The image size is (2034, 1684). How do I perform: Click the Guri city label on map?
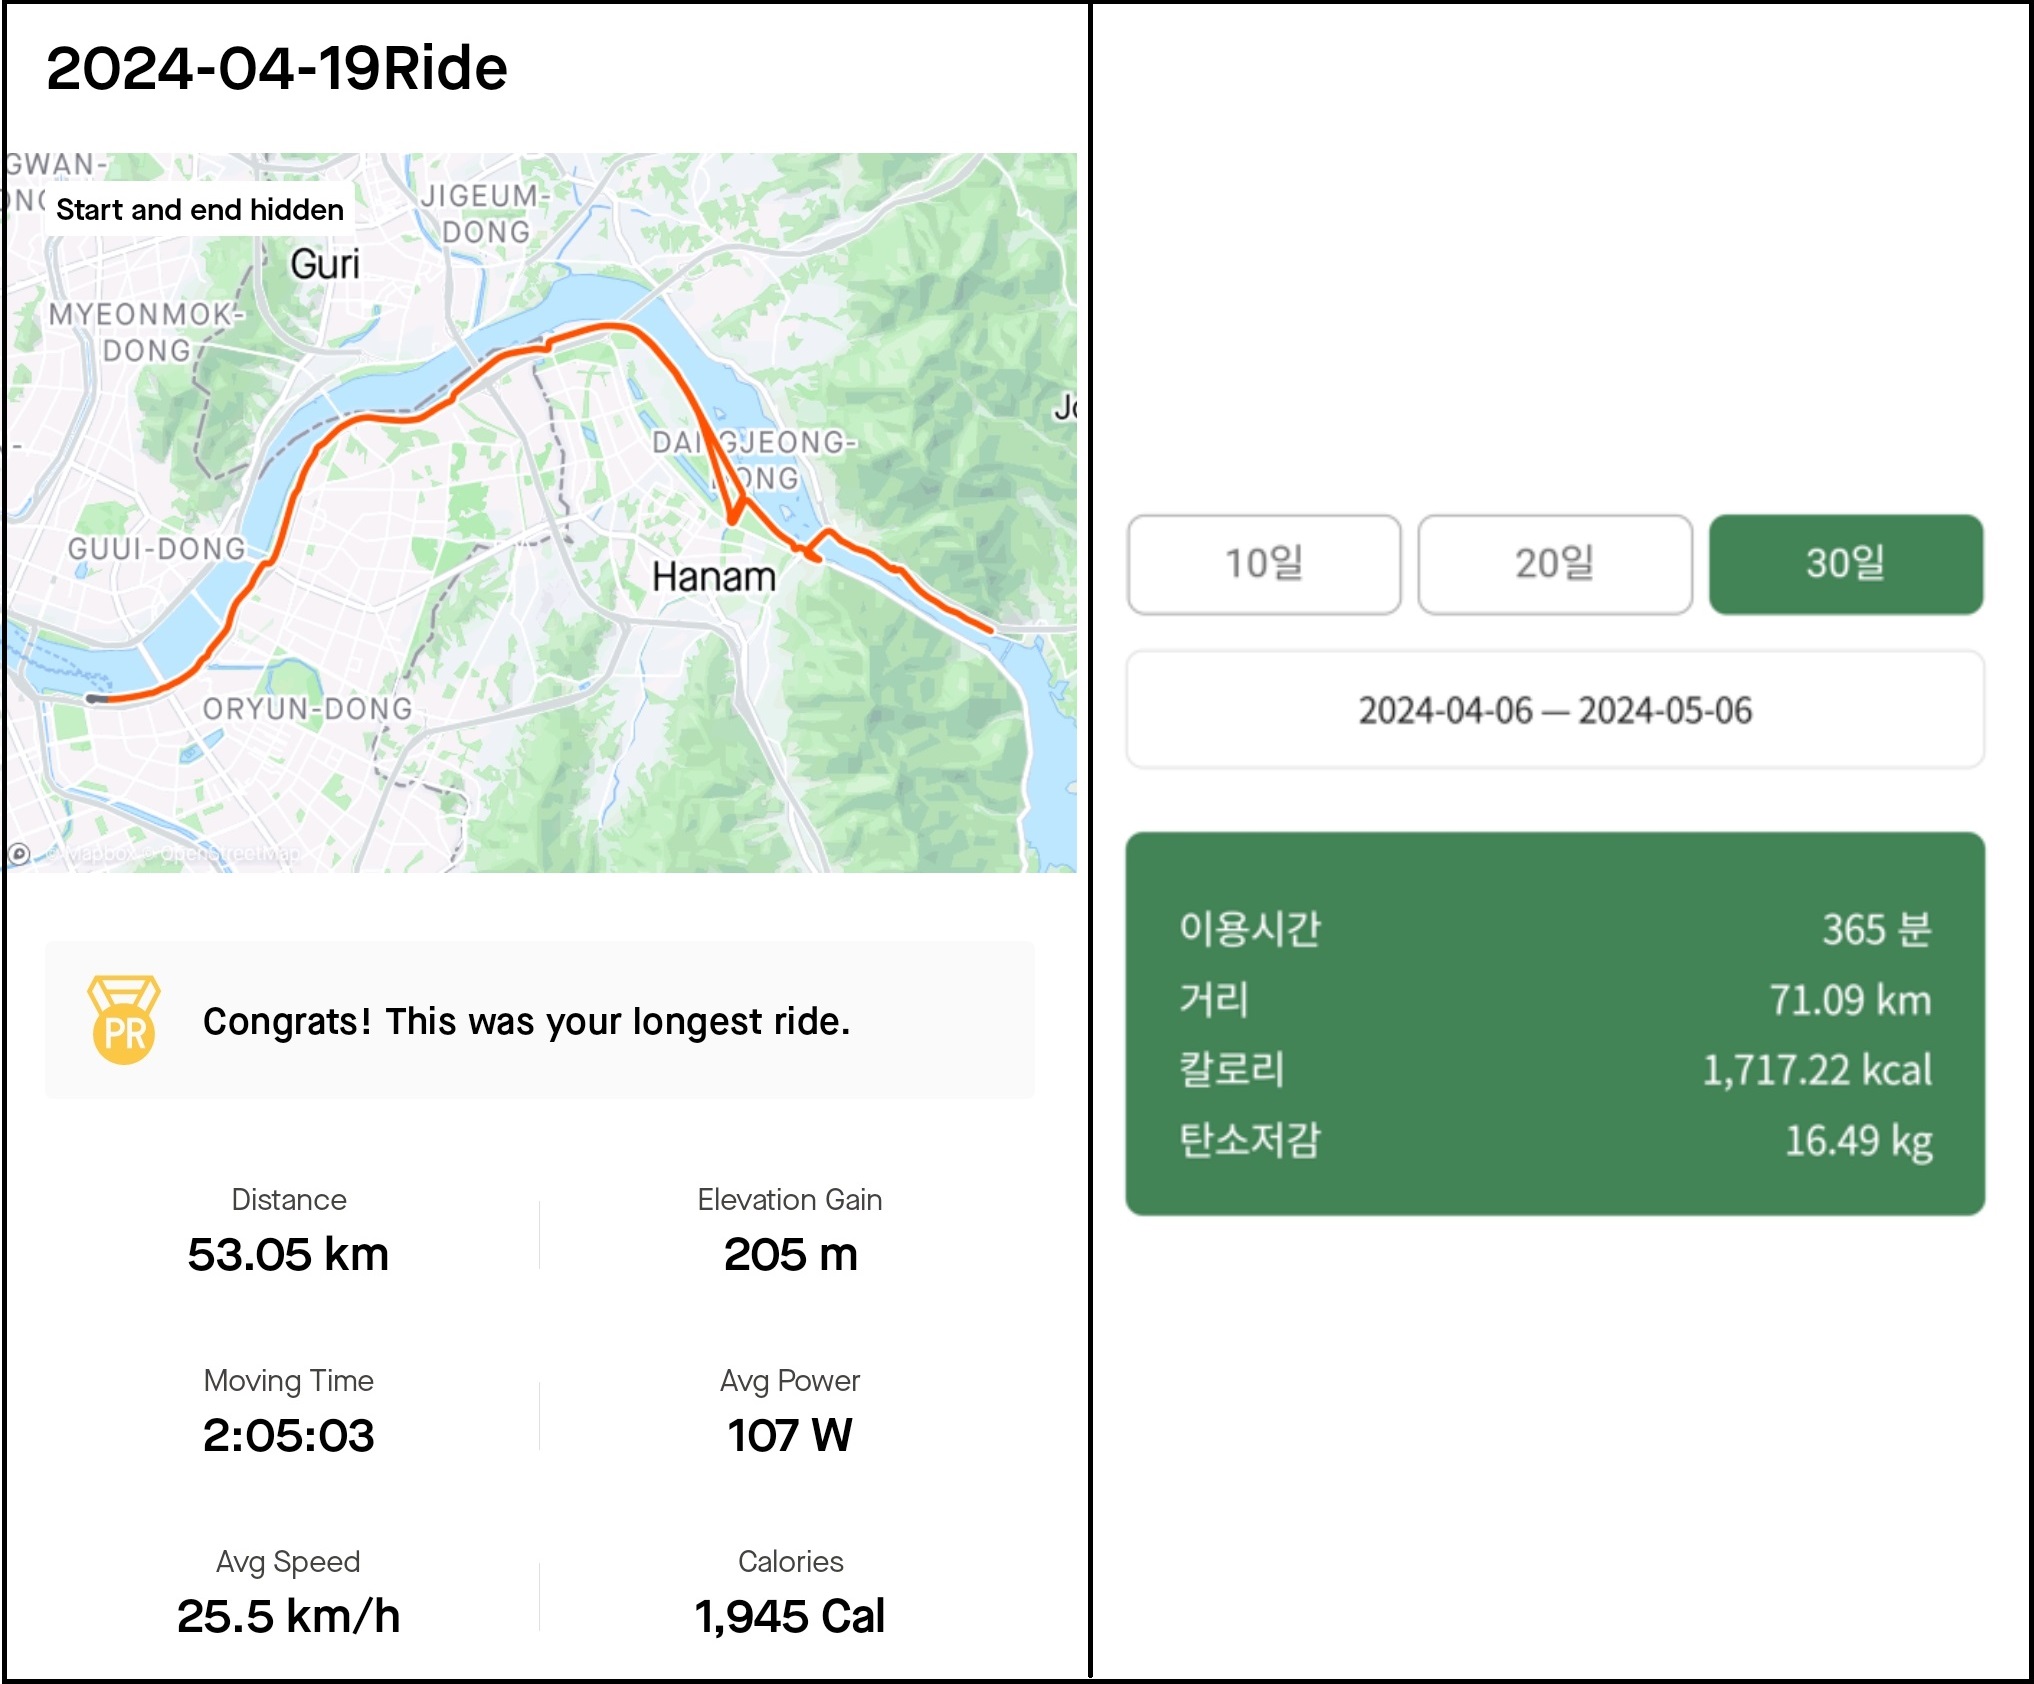[x=325, y=265]
